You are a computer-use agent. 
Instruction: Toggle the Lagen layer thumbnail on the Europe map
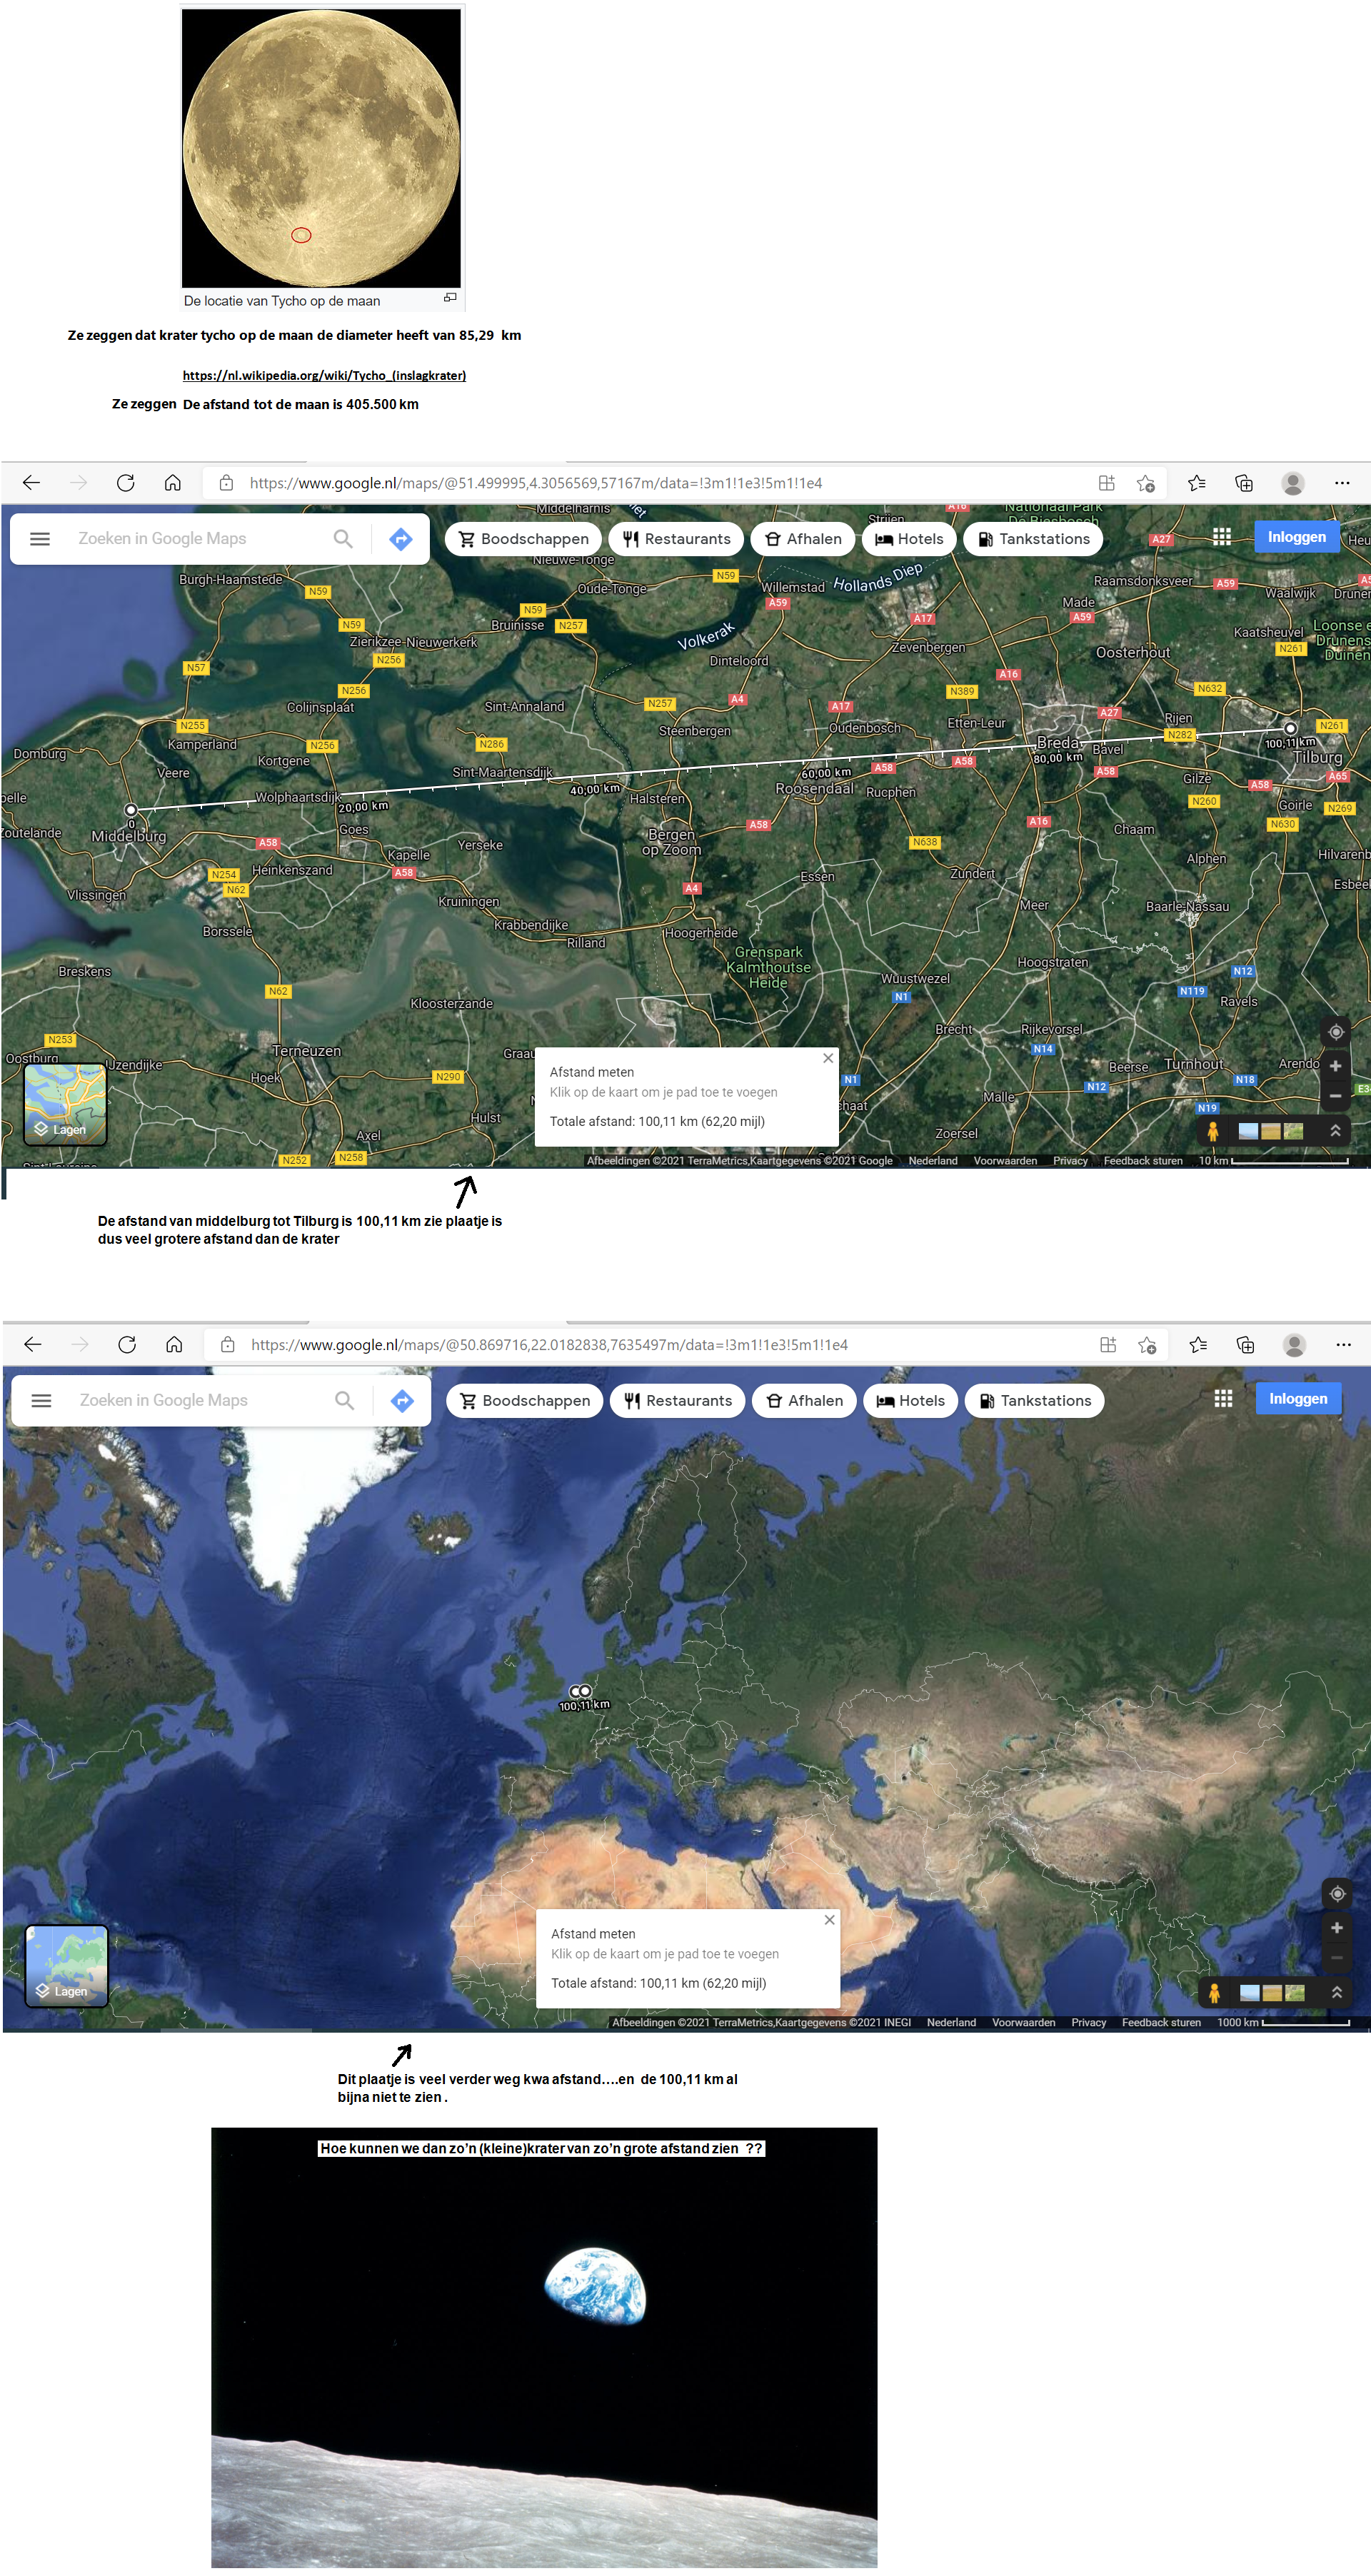click(66, 1966)
